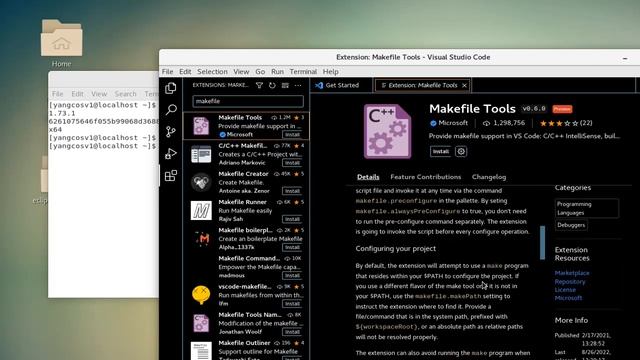This screenshot has height=360, width=640.
Task: Click the Preview badge next to version
Action: (562, 109)
